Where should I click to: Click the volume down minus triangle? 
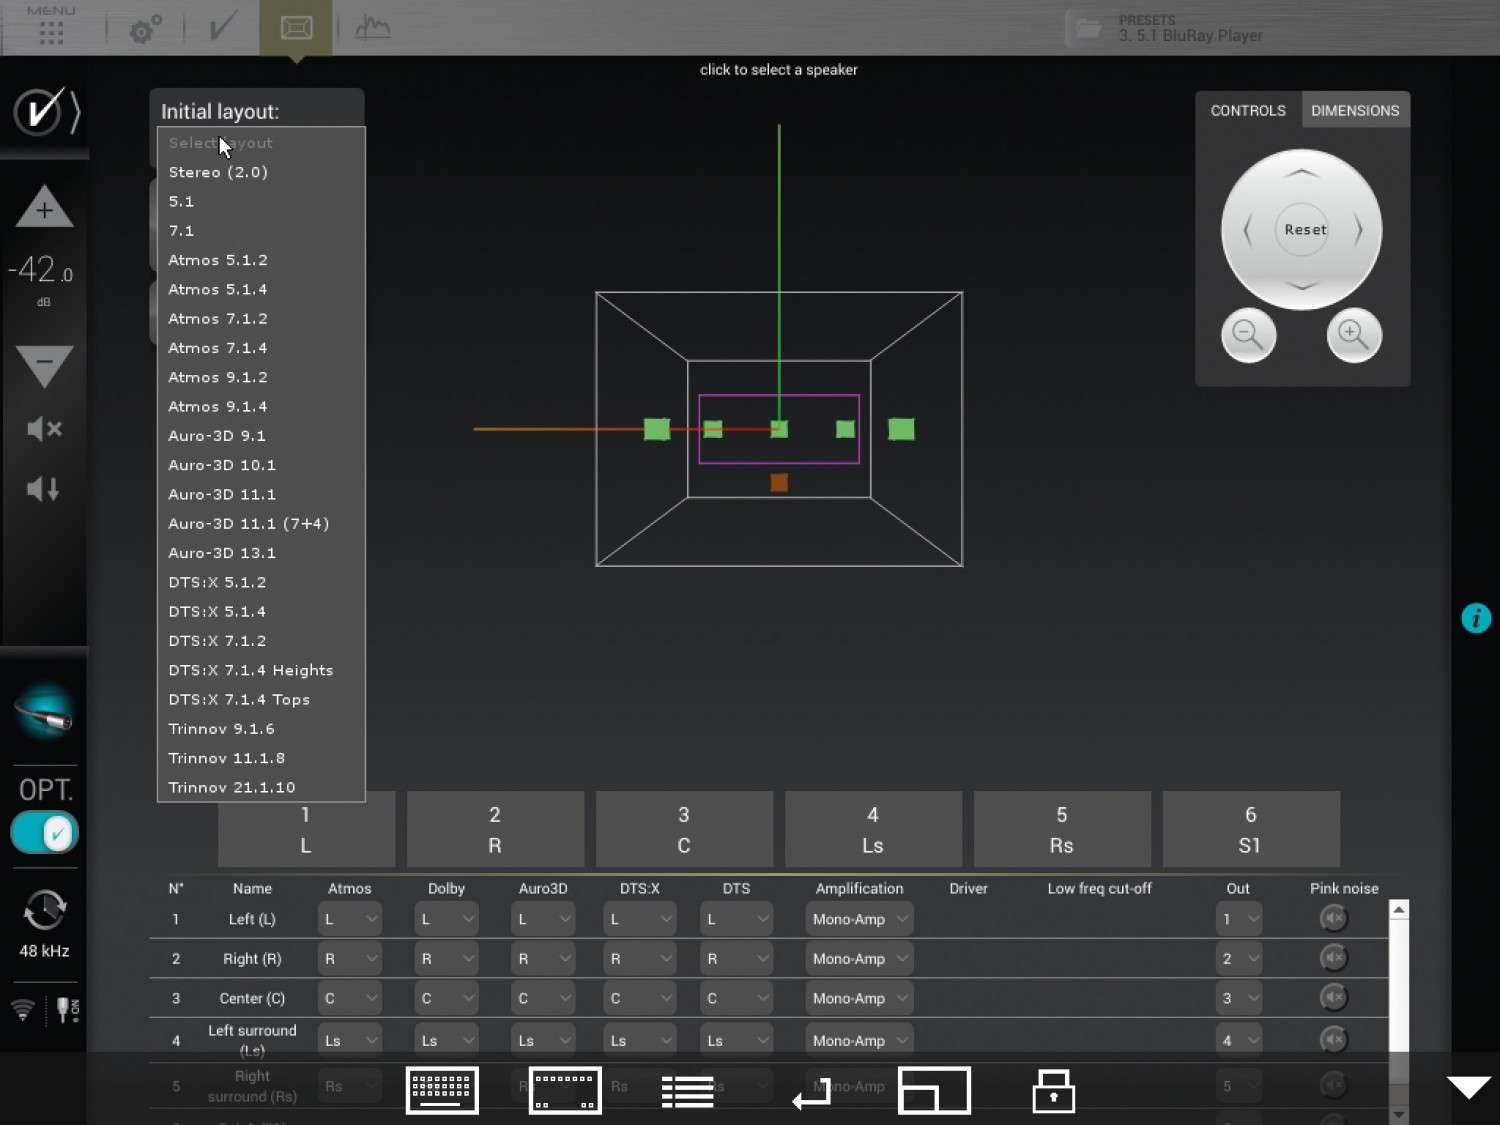pyautogui.click(x=44, y=366)
